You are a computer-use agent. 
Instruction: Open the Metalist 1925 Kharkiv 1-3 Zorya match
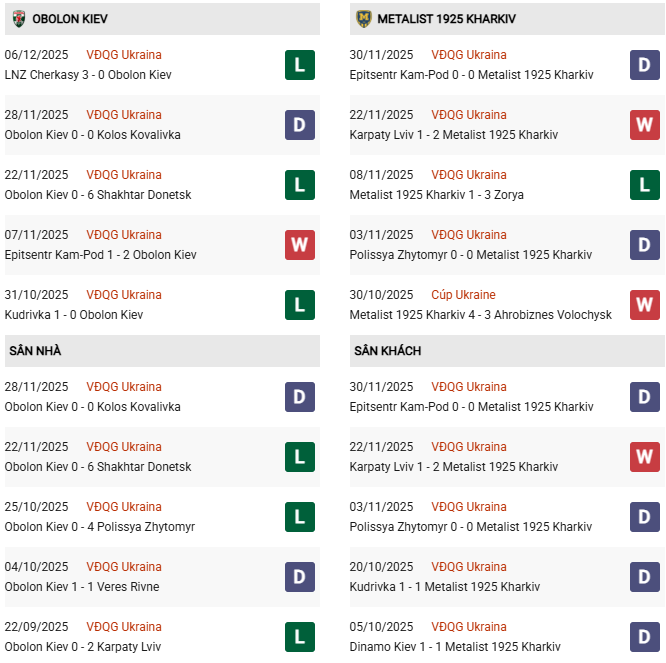436,195
